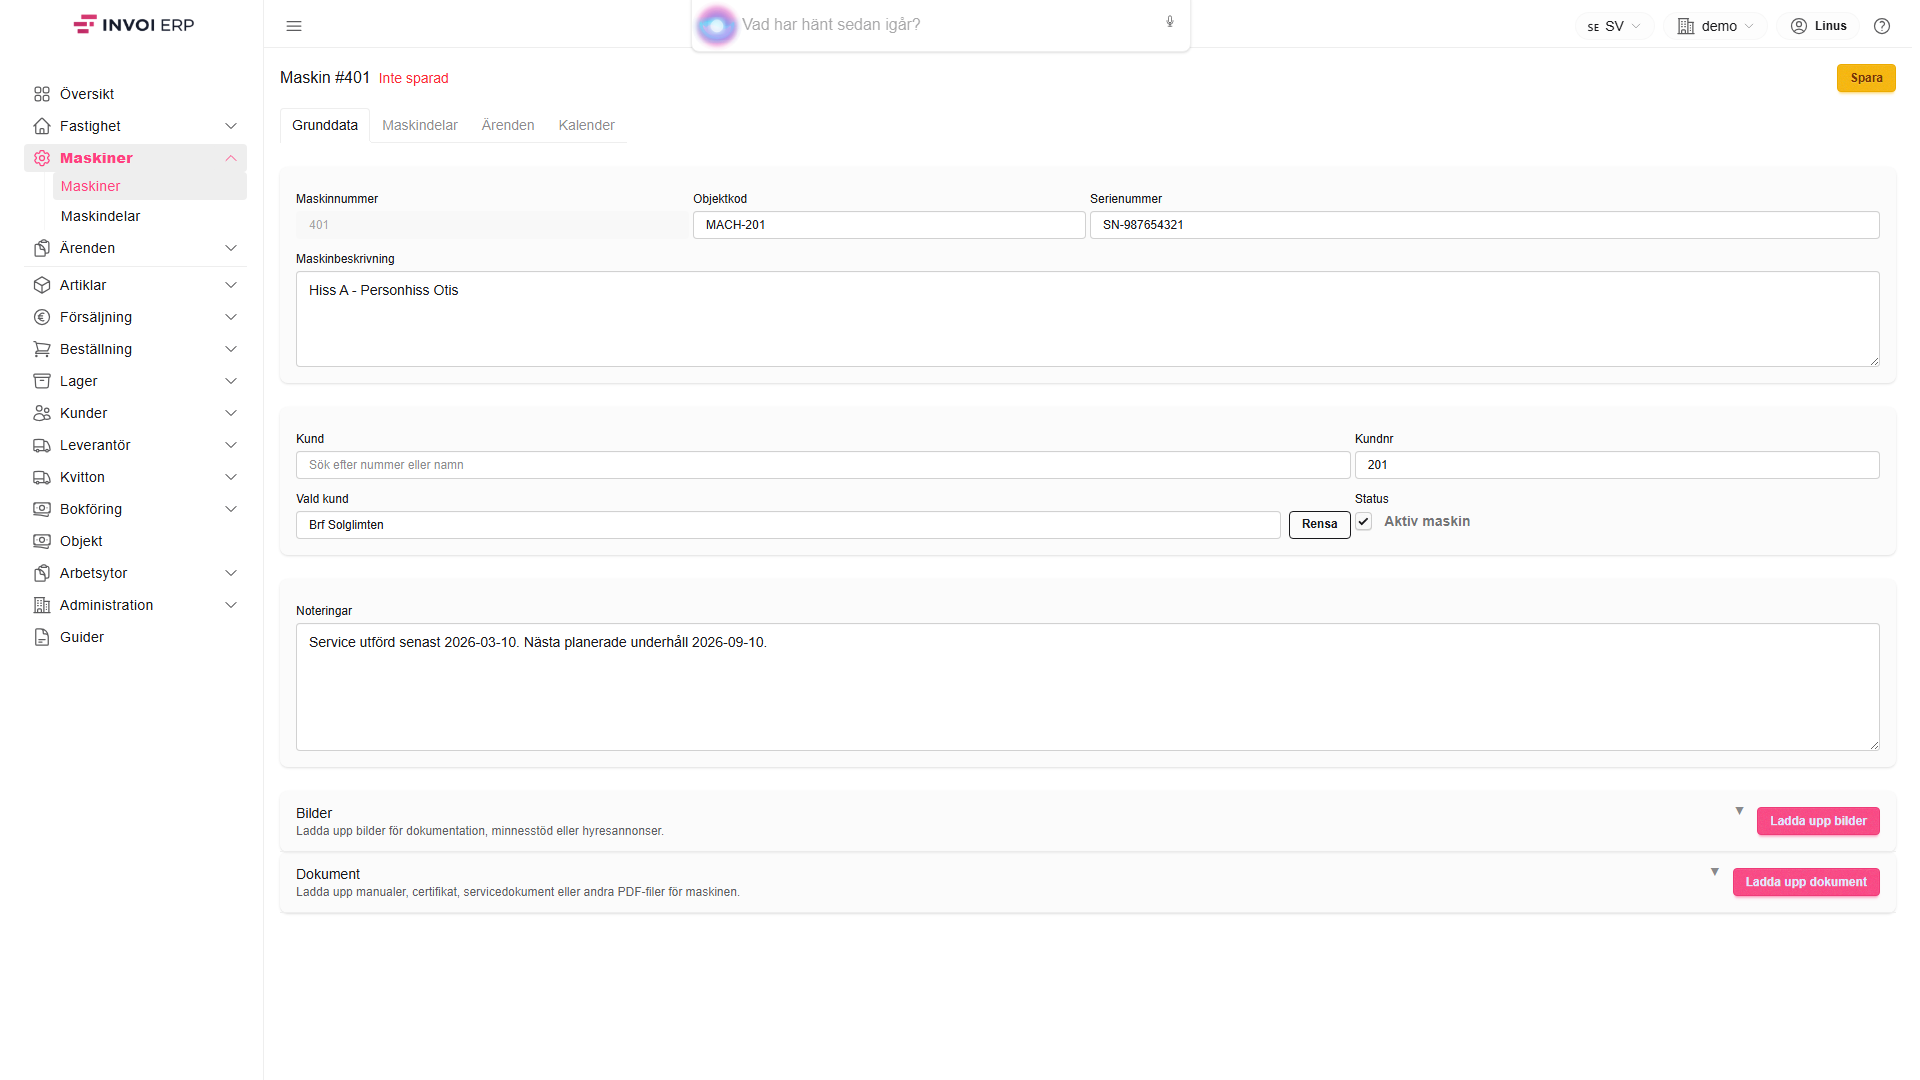
Task: Switch to the Ärenden tab
Action: click(x=508, y=125)
